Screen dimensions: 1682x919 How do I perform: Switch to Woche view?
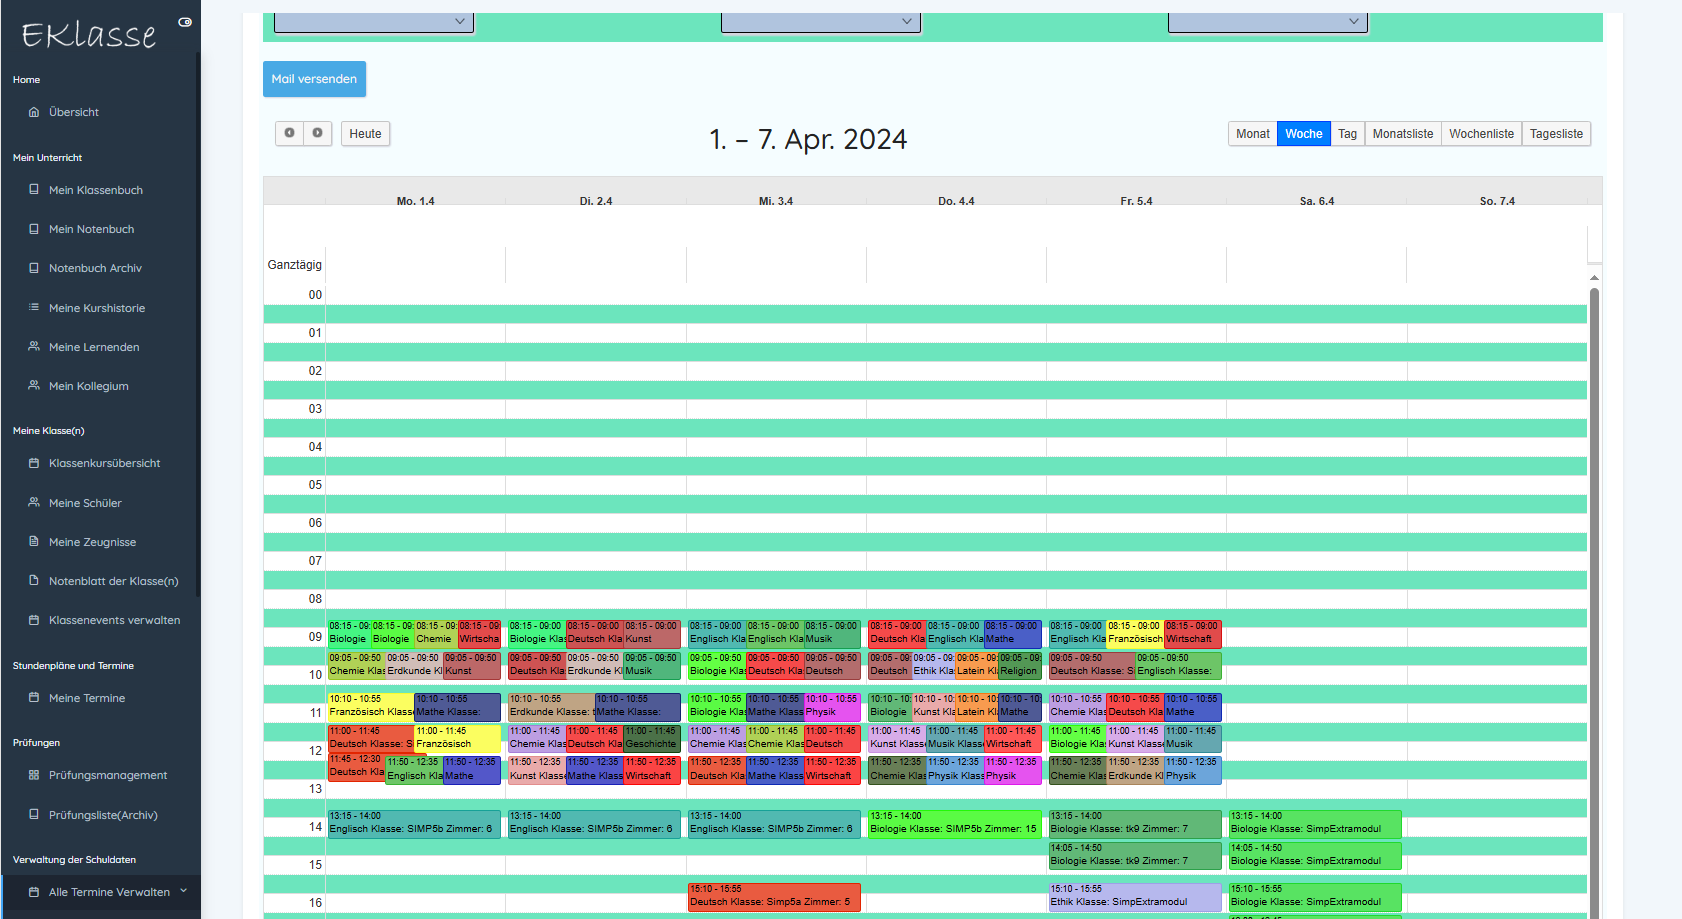(1303, 134)
